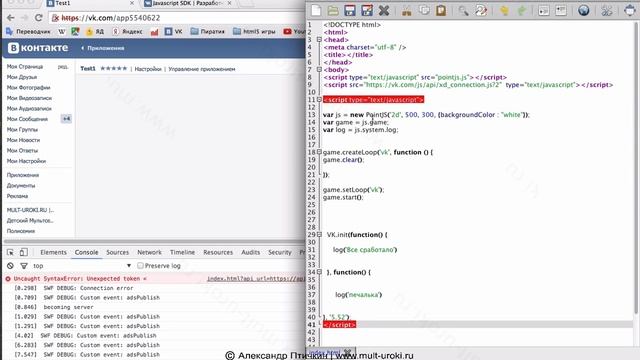This screenshot has height=360, width=640.
Task: Preview in browser via the globe icon
Action: point(584,11)
